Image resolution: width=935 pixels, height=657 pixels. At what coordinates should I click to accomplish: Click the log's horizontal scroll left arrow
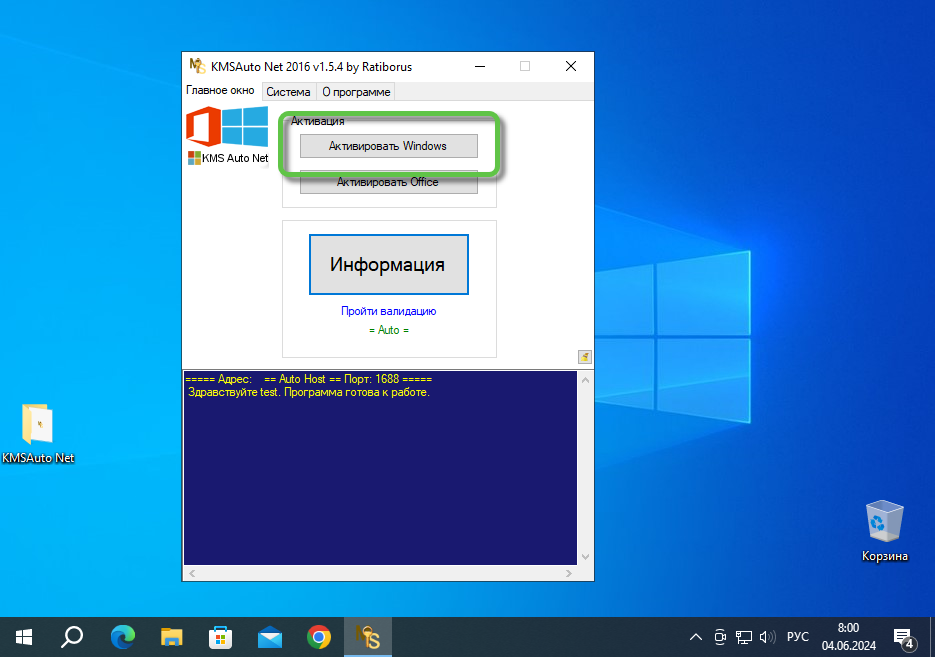[192, 574]
